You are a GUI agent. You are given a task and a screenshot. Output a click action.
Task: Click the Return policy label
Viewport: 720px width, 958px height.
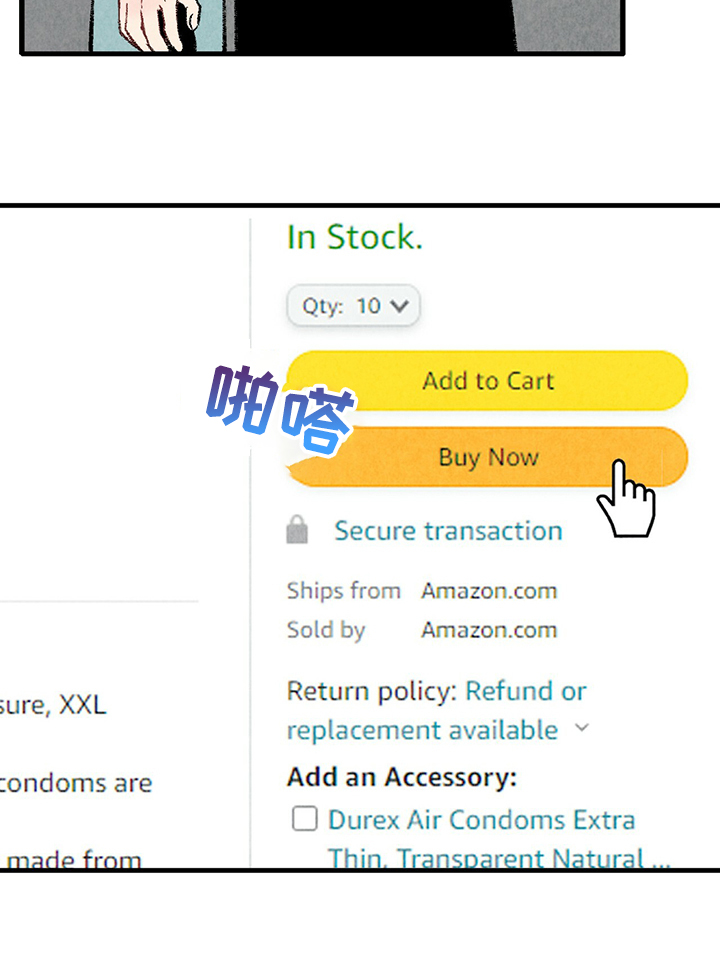coord(371,692)
